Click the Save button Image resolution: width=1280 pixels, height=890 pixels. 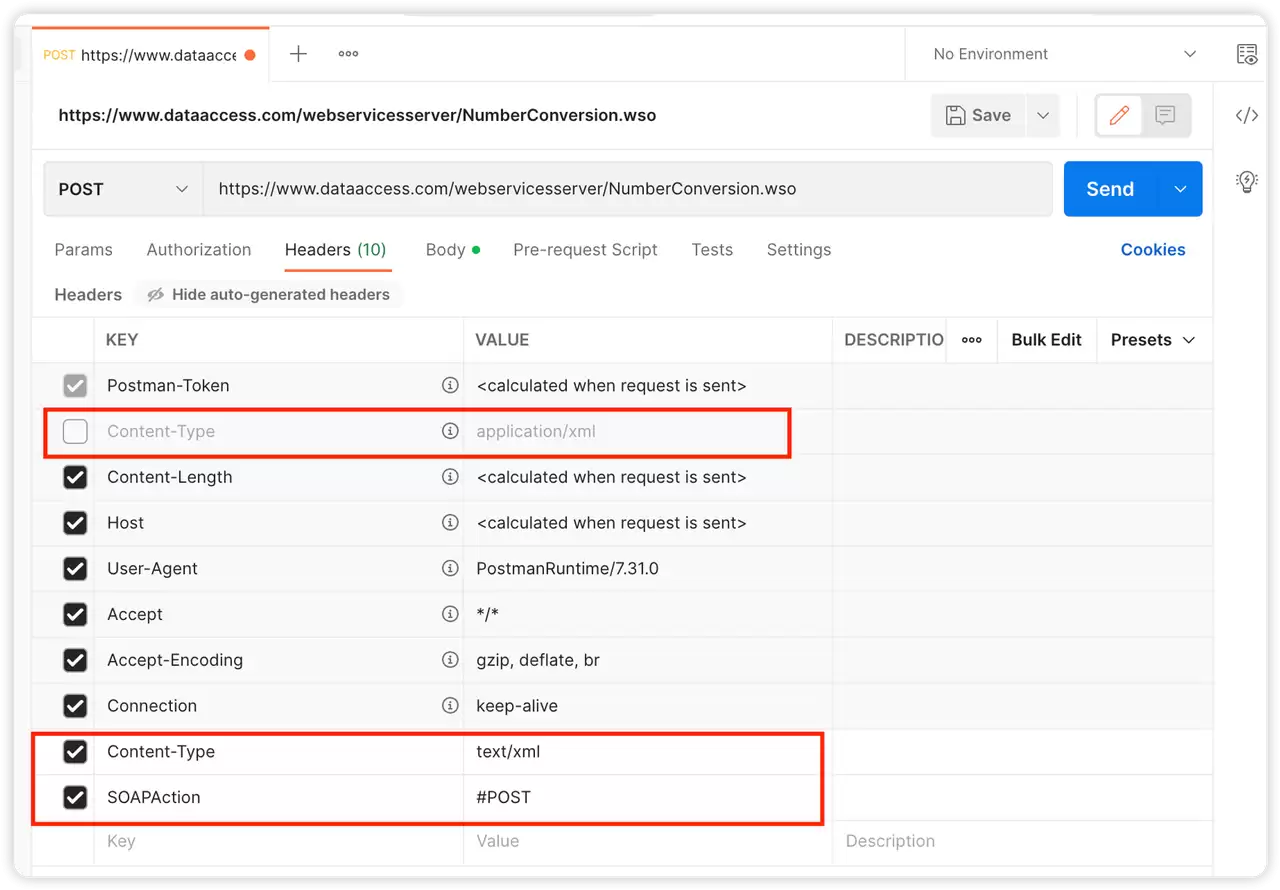979,115
